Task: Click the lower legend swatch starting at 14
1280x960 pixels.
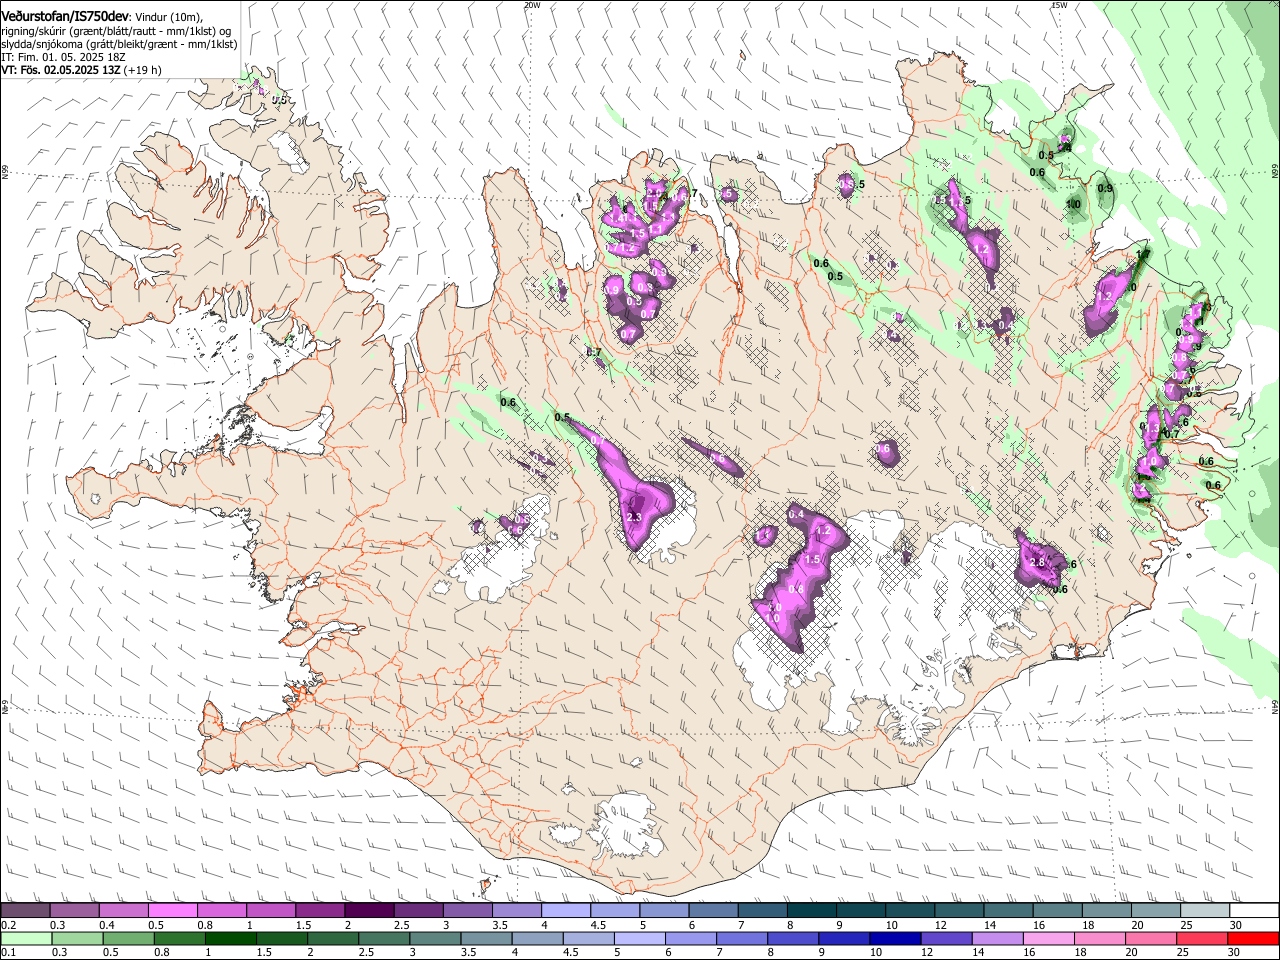Action: point(997,938)
